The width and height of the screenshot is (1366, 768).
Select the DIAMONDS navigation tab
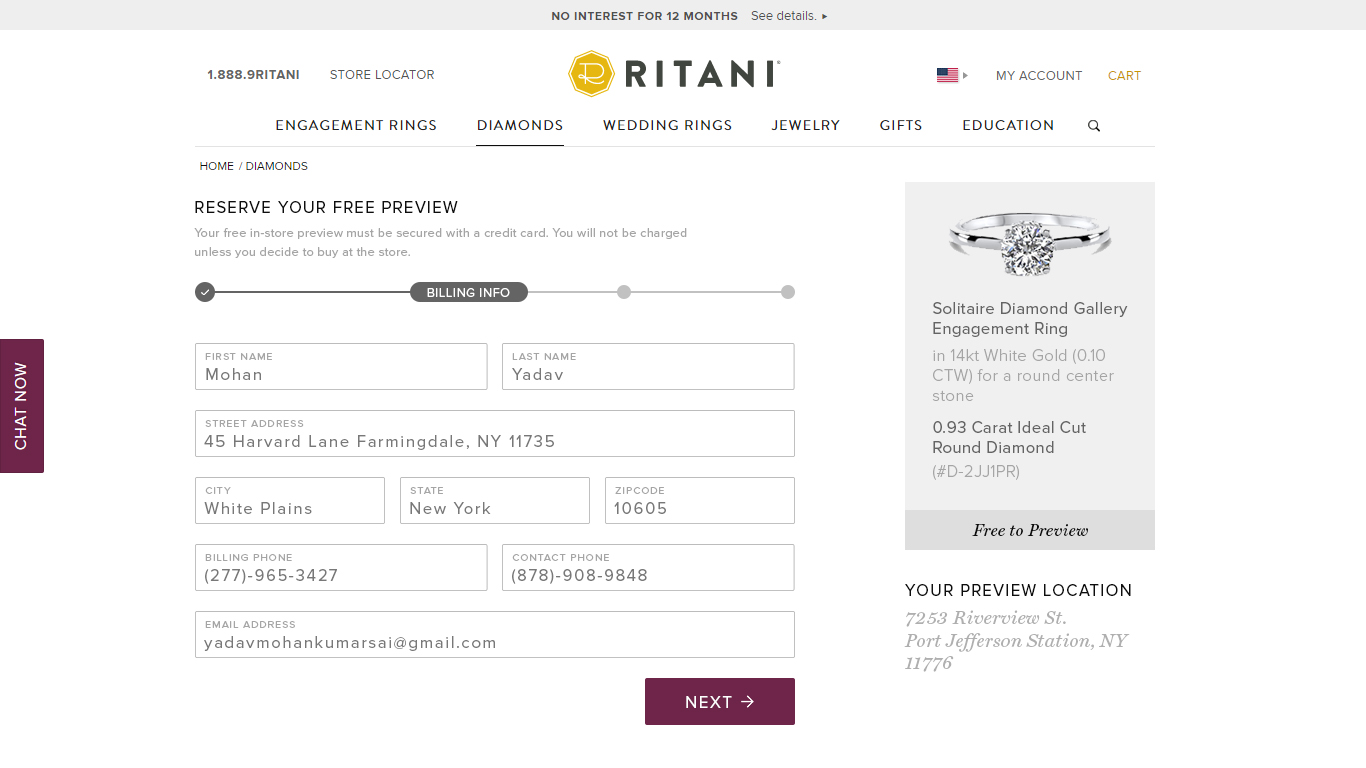click(x=519, y=125)
